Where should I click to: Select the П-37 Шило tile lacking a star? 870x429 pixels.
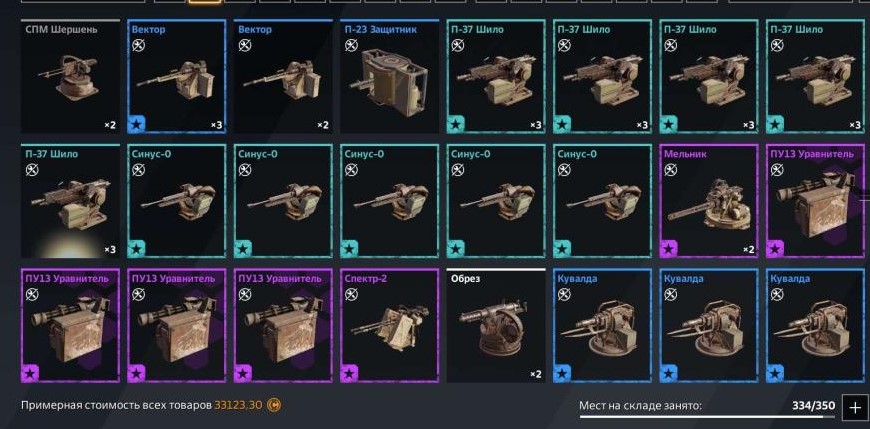point(70,201)
